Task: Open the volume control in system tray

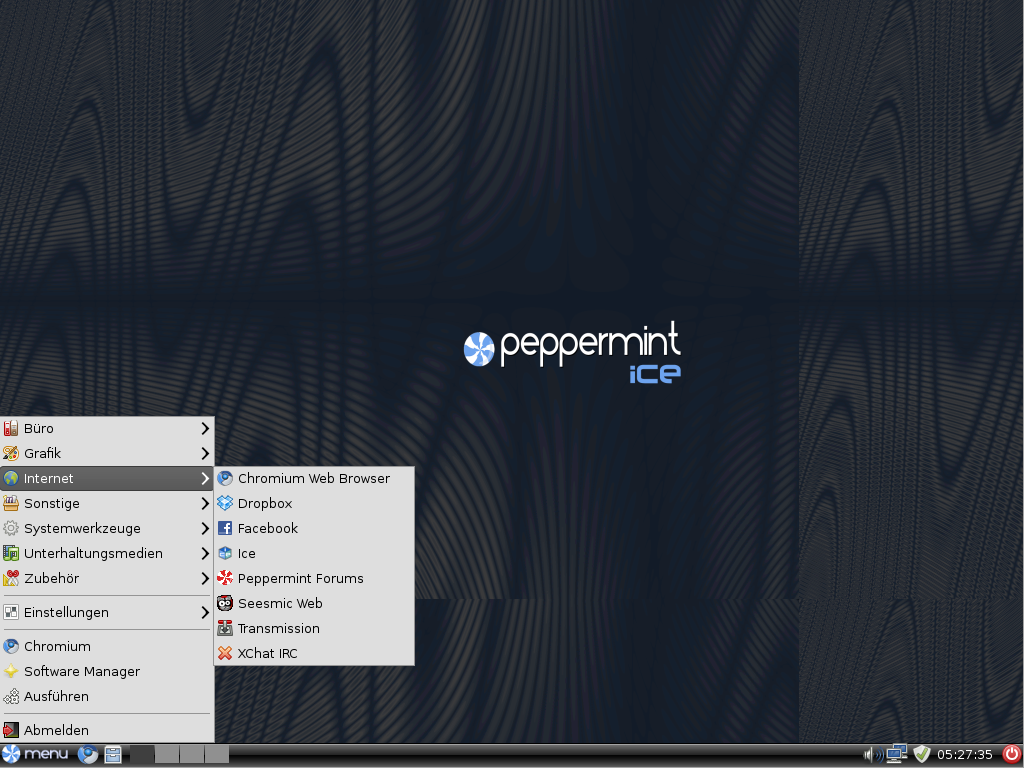Action: (x=870, y=754)
